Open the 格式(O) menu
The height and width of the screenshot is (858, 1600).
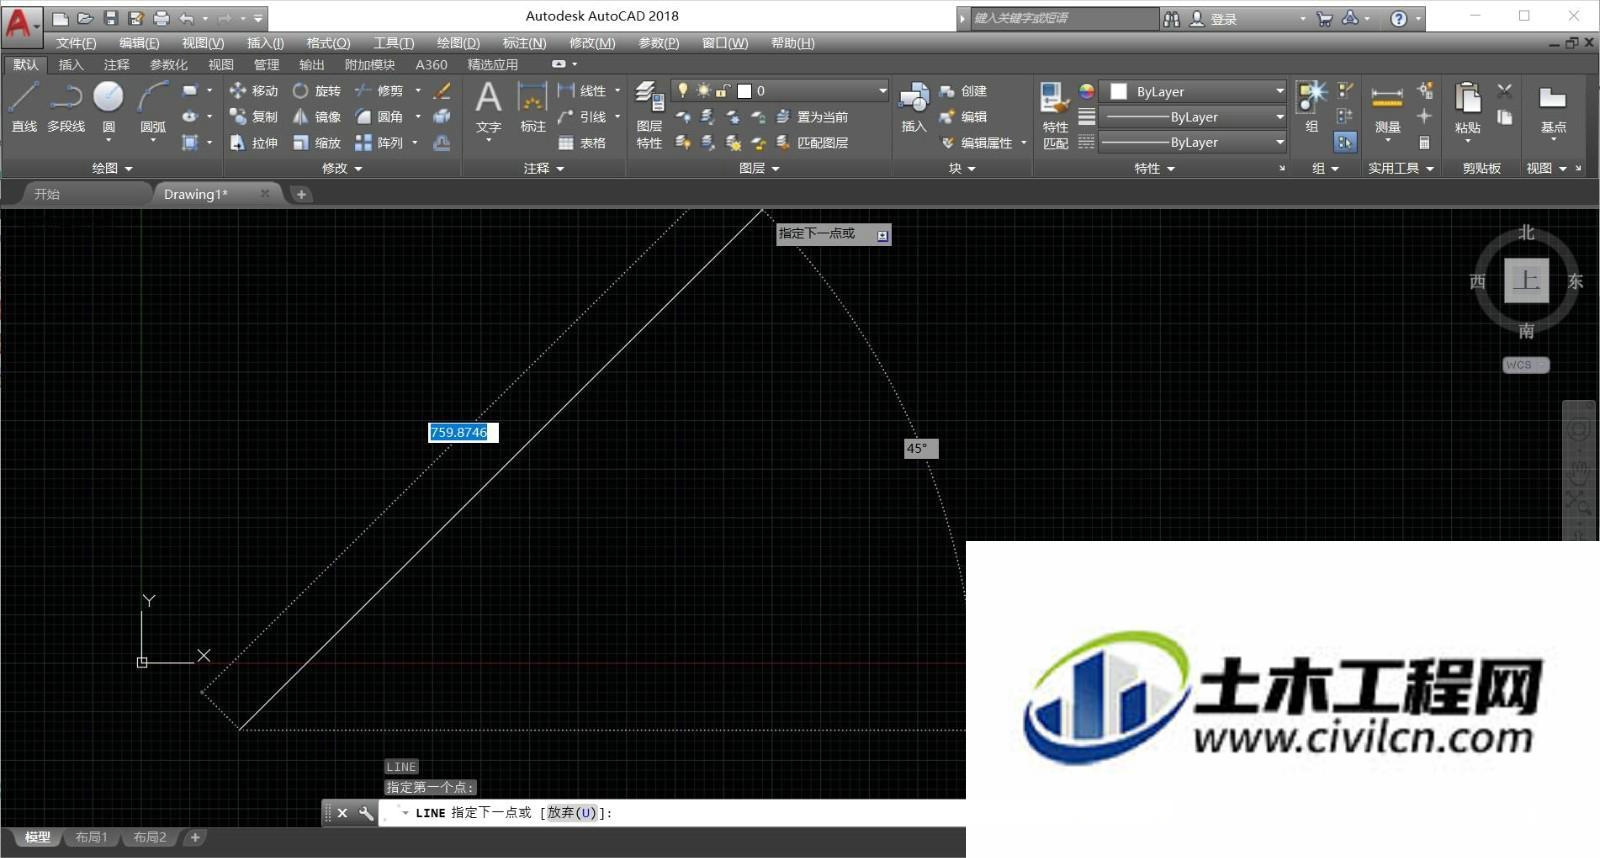[x=328, y=43]
